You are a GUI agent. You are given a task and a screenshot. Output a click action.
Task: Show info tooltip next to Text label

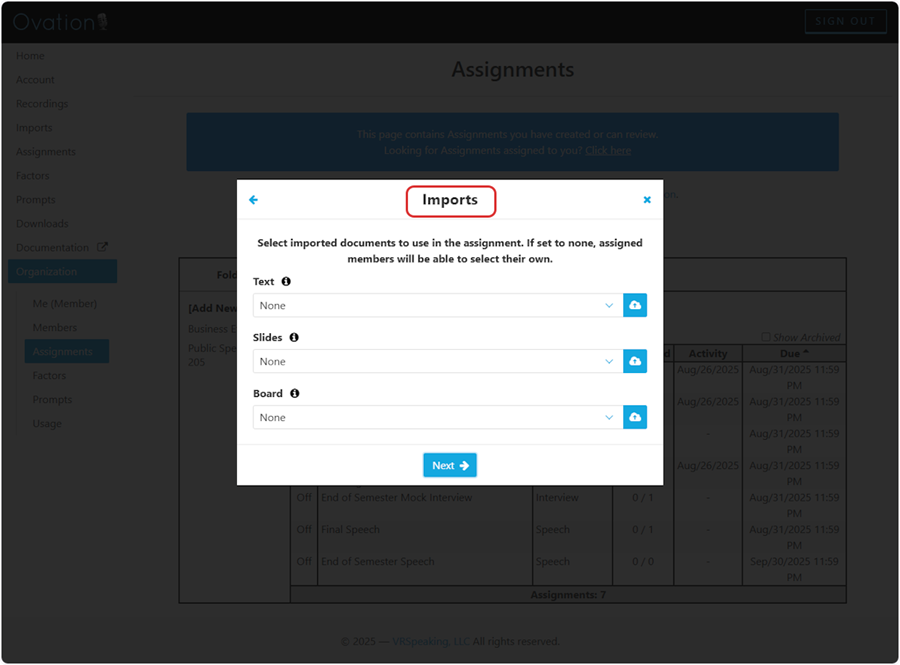pos(286,281)
